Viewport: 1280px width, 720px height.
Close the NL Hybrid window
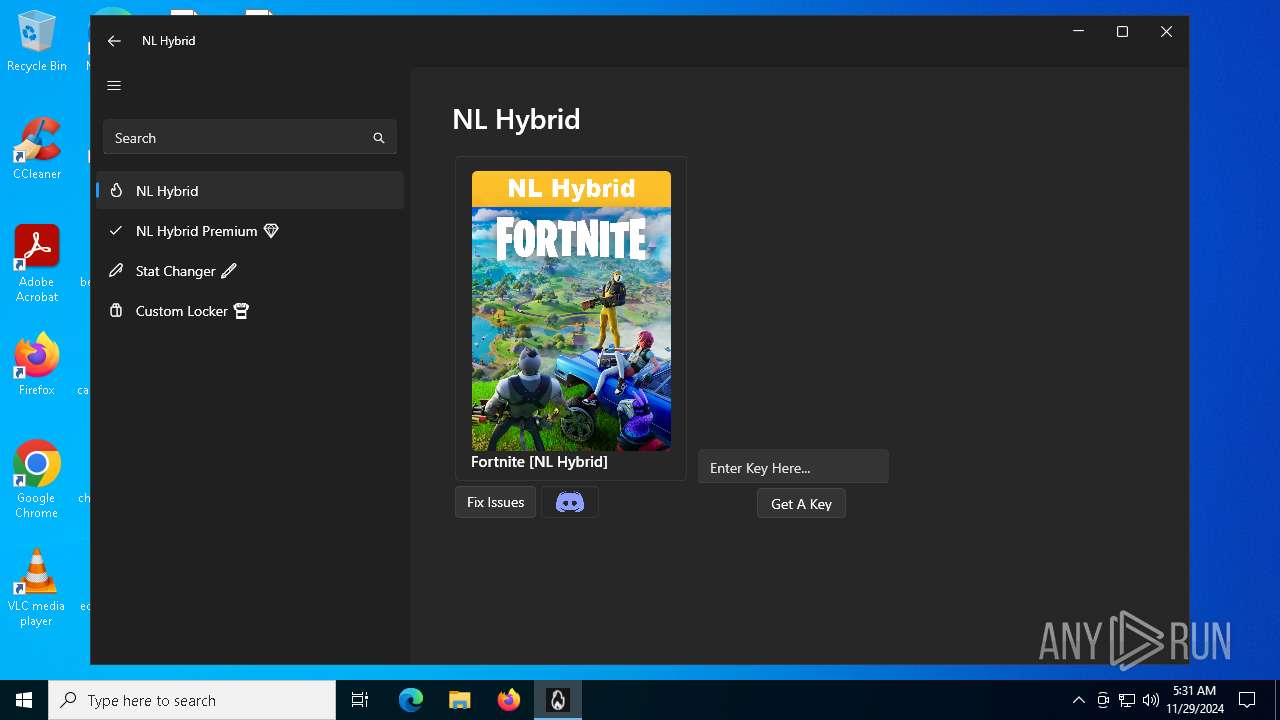click(1166, 32)
